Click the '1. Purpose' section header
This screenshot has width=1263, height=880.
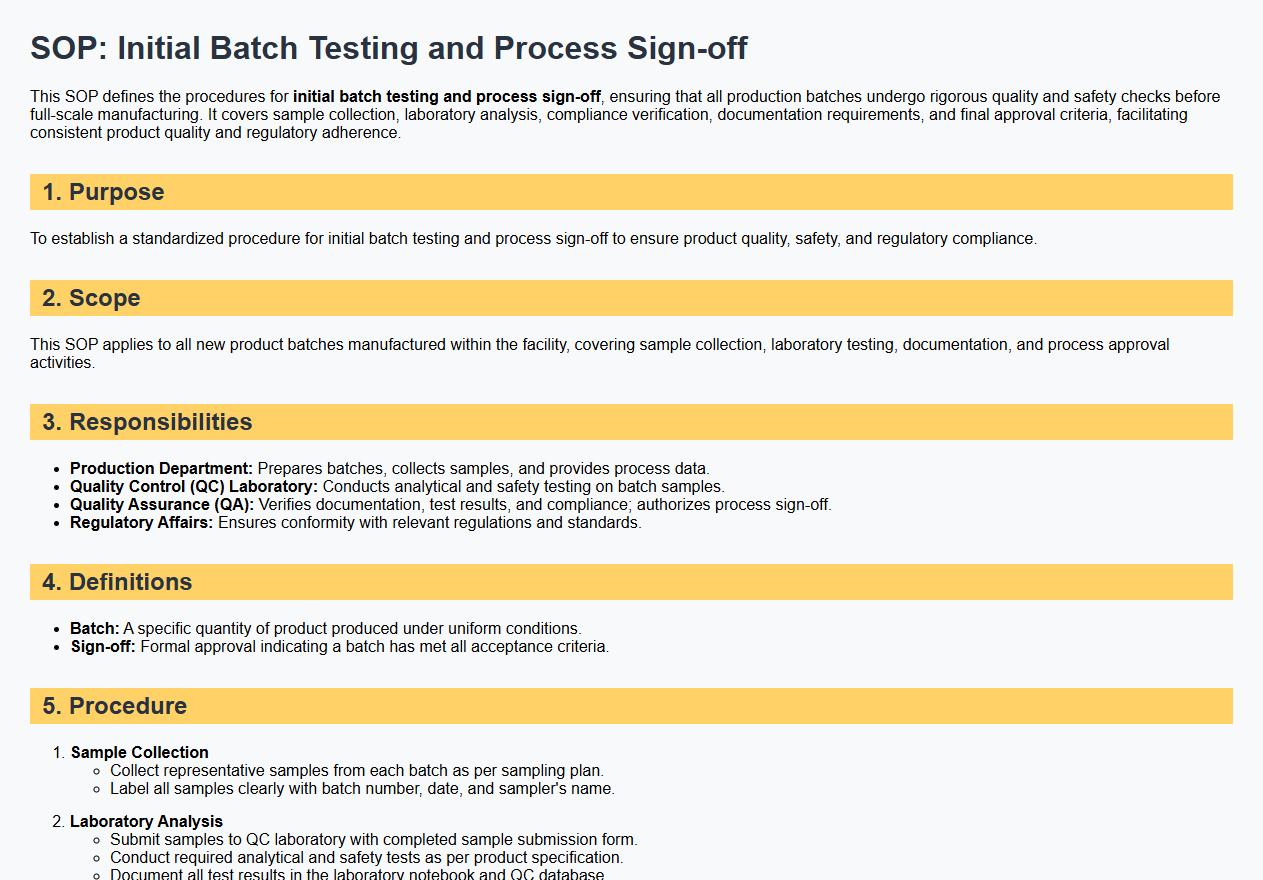pyautogui.click(x=103, y=192)
